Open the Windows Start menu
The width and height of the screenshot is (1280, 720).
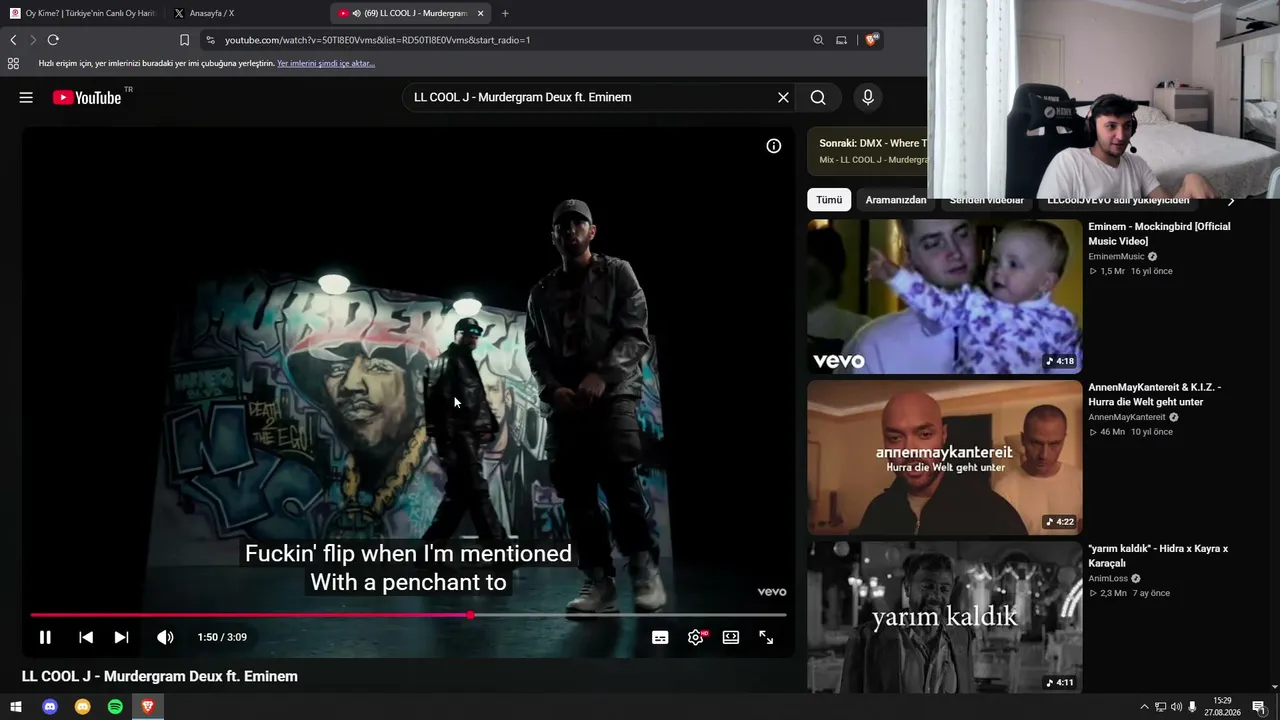(x=16, y=707)
